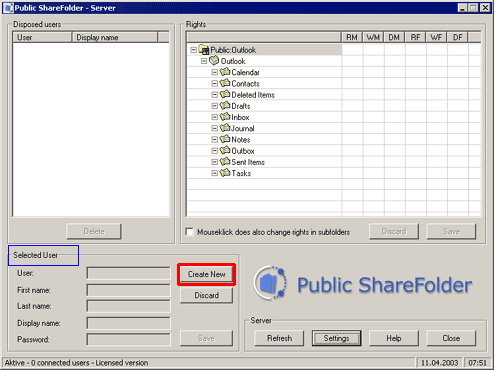Image resolution: width=494 pixels, height=370 pixels.
Task: Toggle the Sent Items node expander
Action: coord(215,162)
